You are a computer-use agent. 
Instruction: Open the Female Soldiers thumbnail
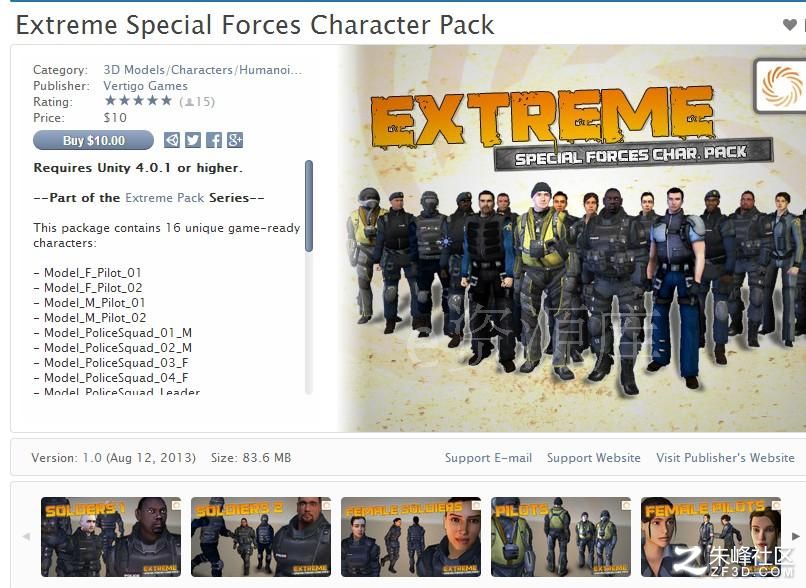411,537
